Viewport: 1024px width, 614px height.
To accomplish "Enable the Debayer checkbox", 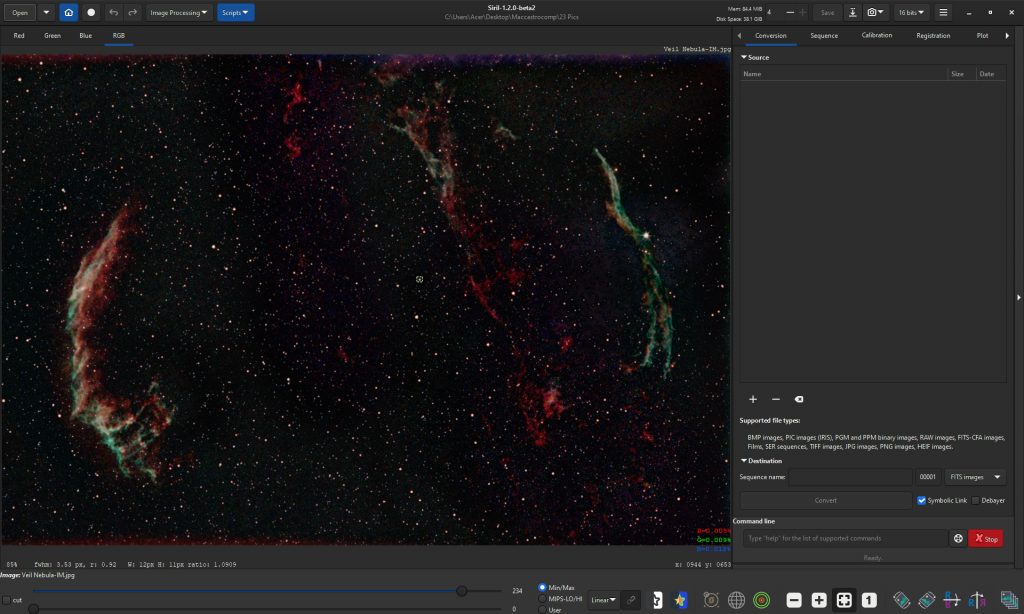I will click(976, 500).
